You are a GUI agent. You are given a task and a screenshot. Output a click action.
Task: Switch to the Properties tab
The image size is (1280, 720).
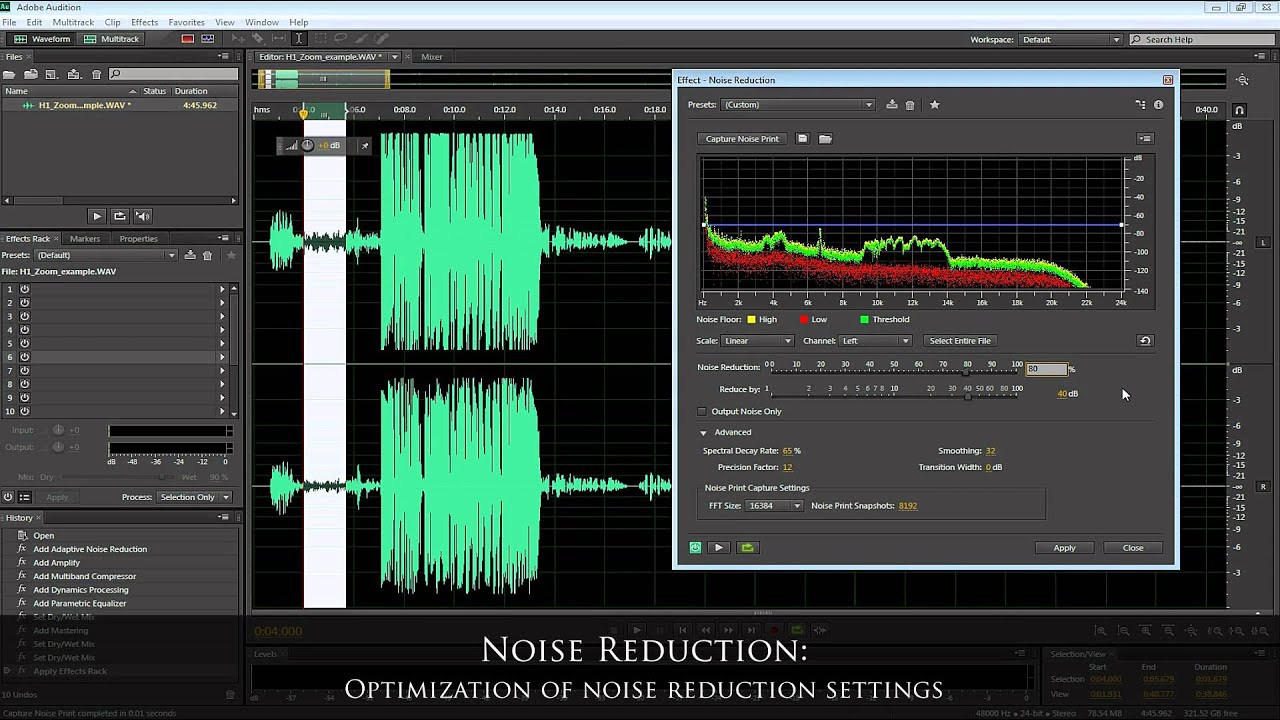(138, 239)
